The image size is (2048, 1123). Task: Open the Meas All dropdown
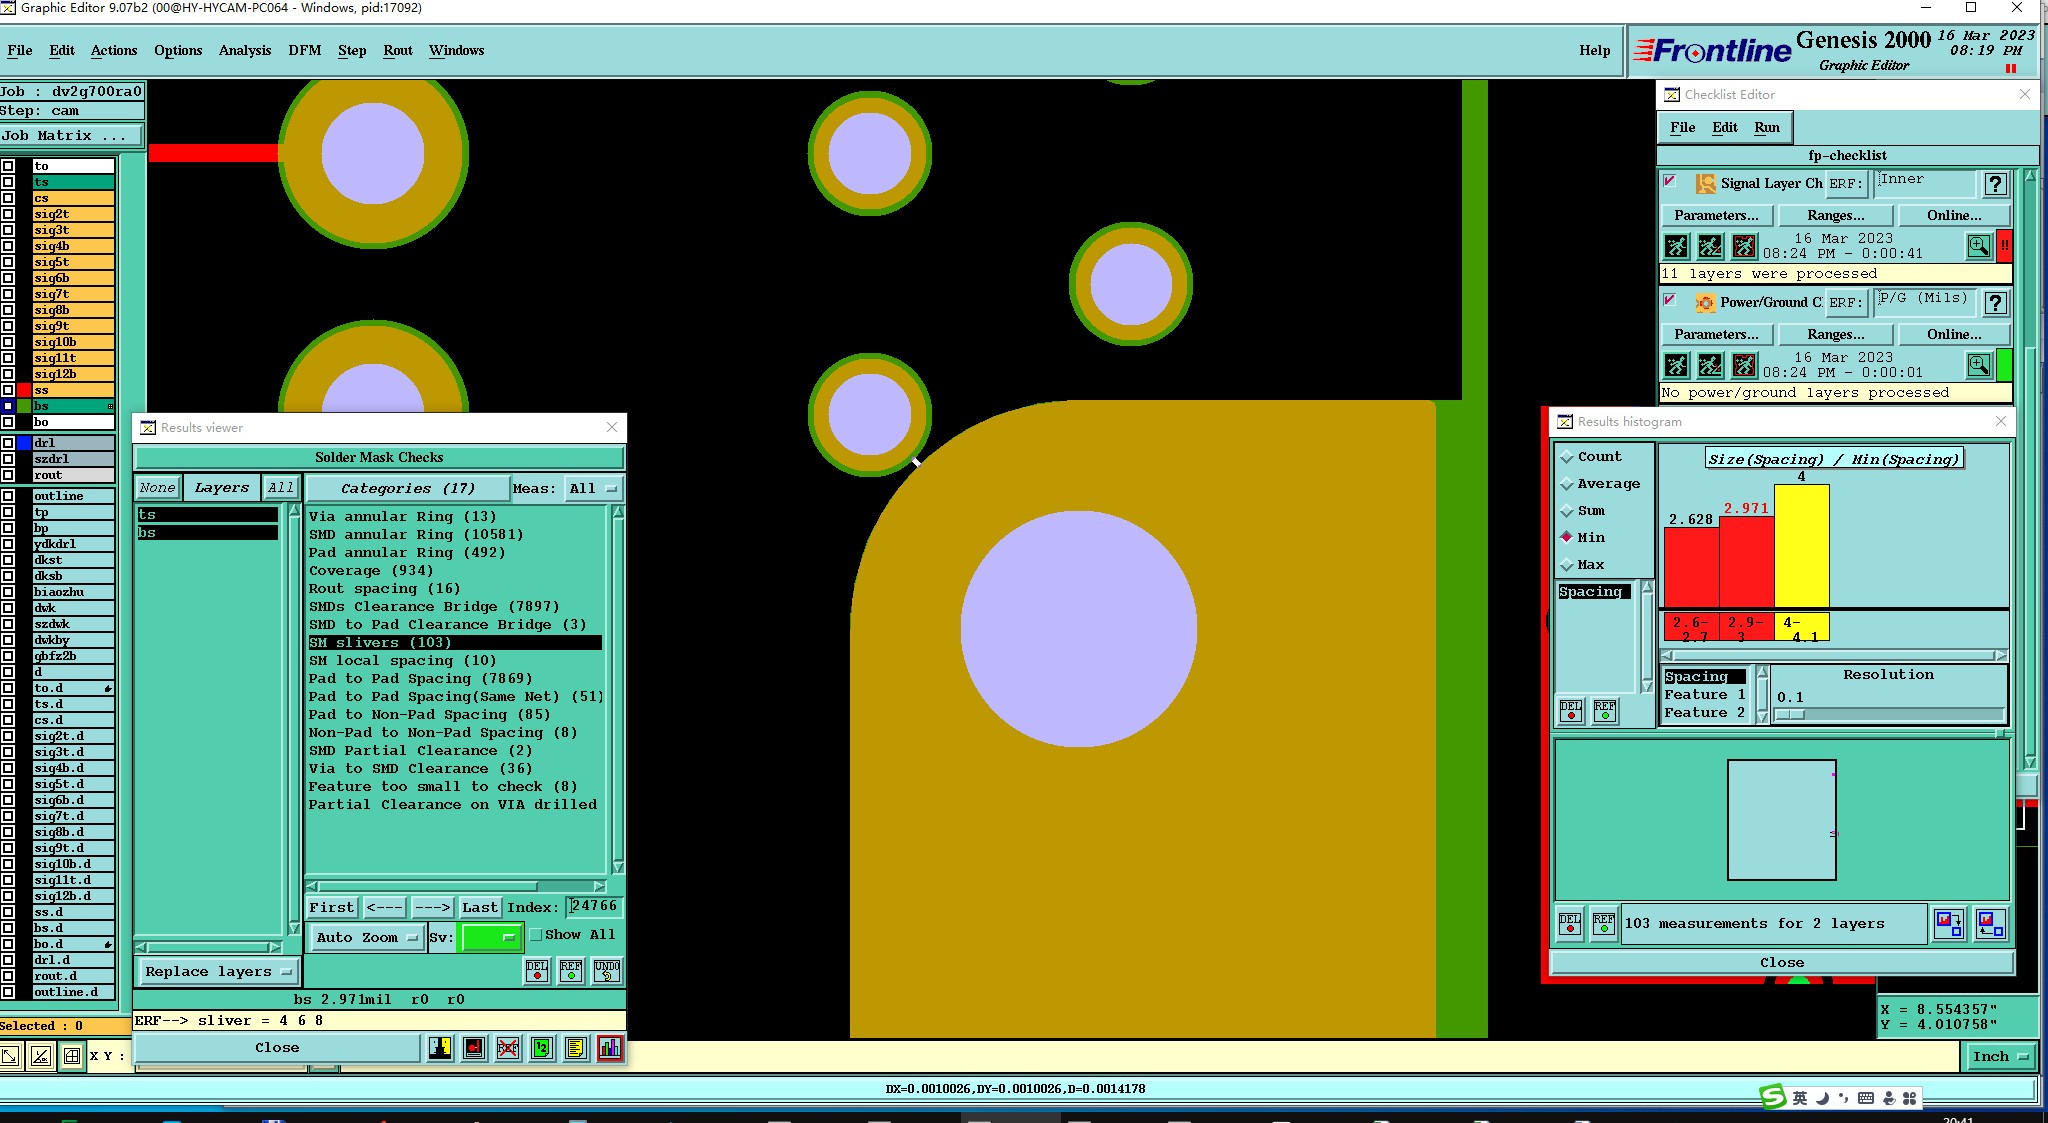click(x=593, y=488)
